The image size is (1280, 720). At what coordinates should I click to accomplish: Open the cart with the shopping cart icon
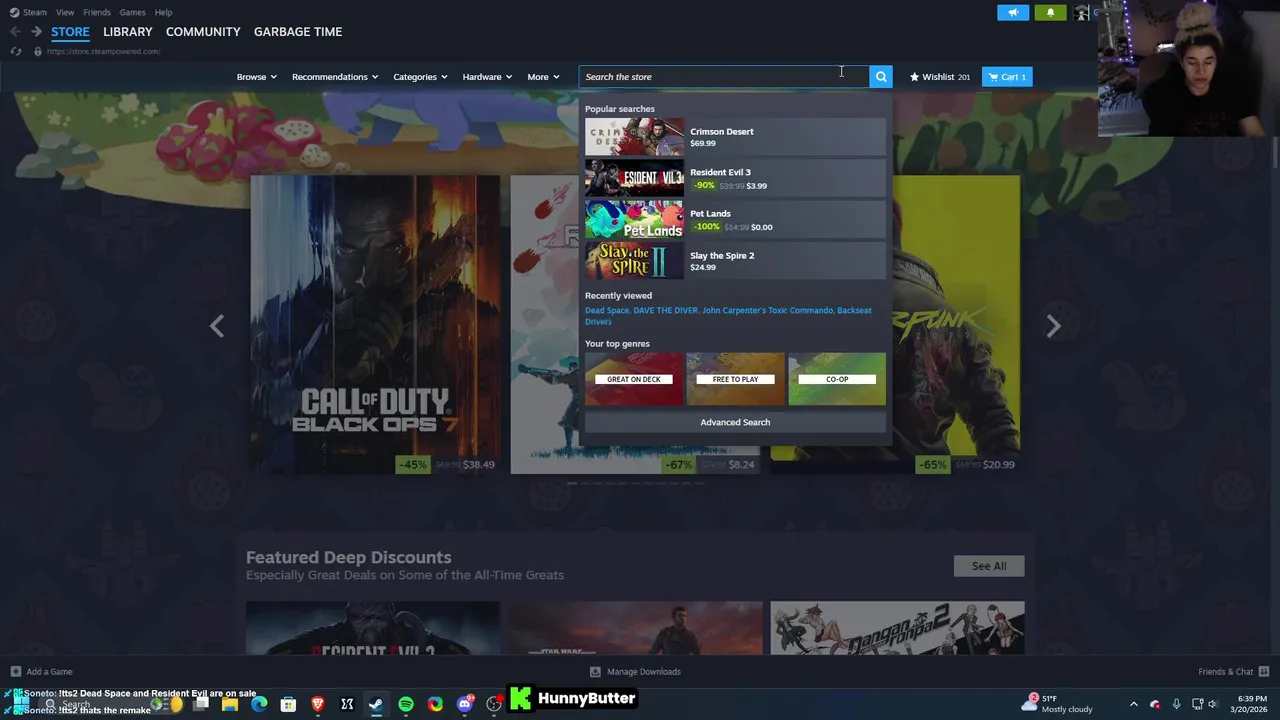[994, 77]
